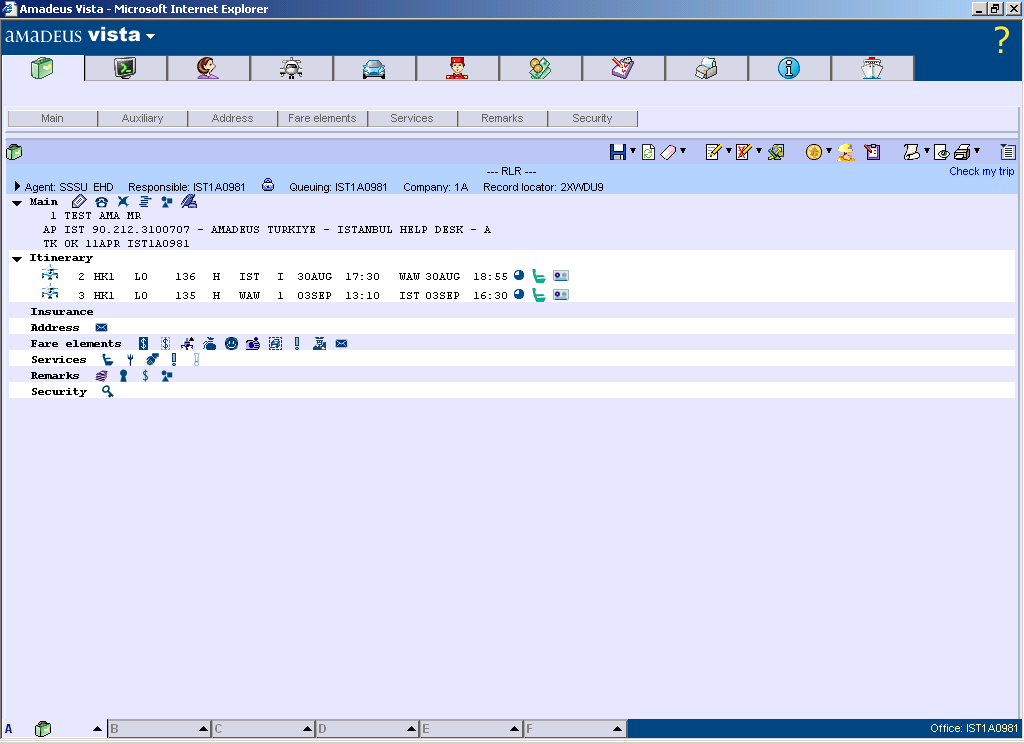Screen dimensions: 1024x744
Task: Open the Check my trip link
Action: pyautogui.click(x=982, y=171)
